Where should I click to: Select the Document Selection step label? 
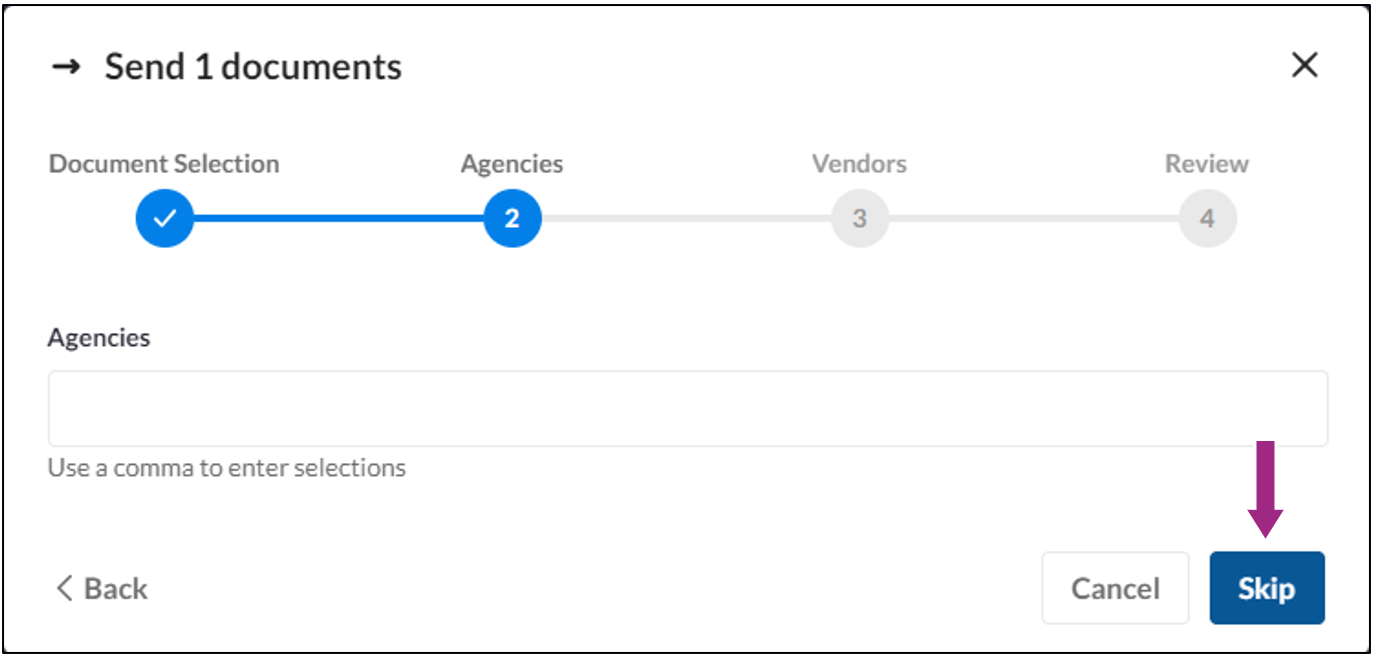coord(163,163)
